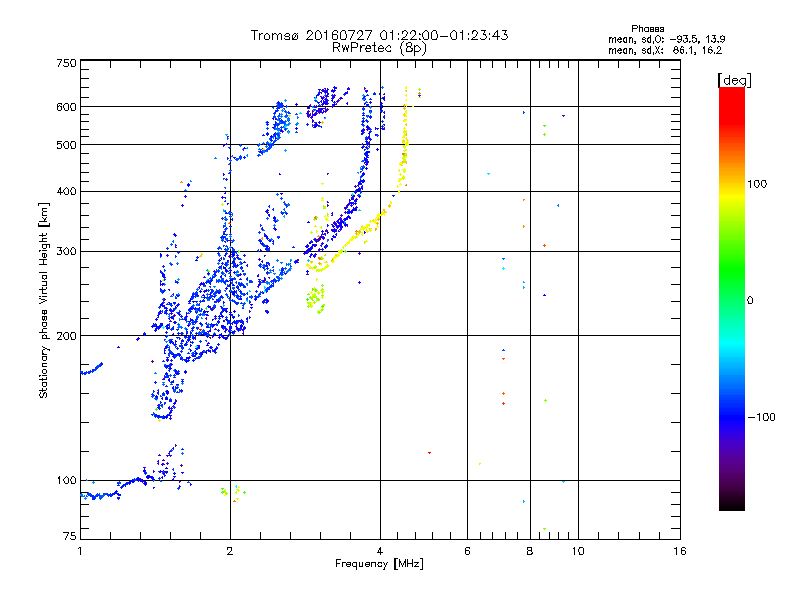The height and width of the screenshot is (600, 800).
Task: Click the black bottom of the phase colorbar
Action: 732,503
